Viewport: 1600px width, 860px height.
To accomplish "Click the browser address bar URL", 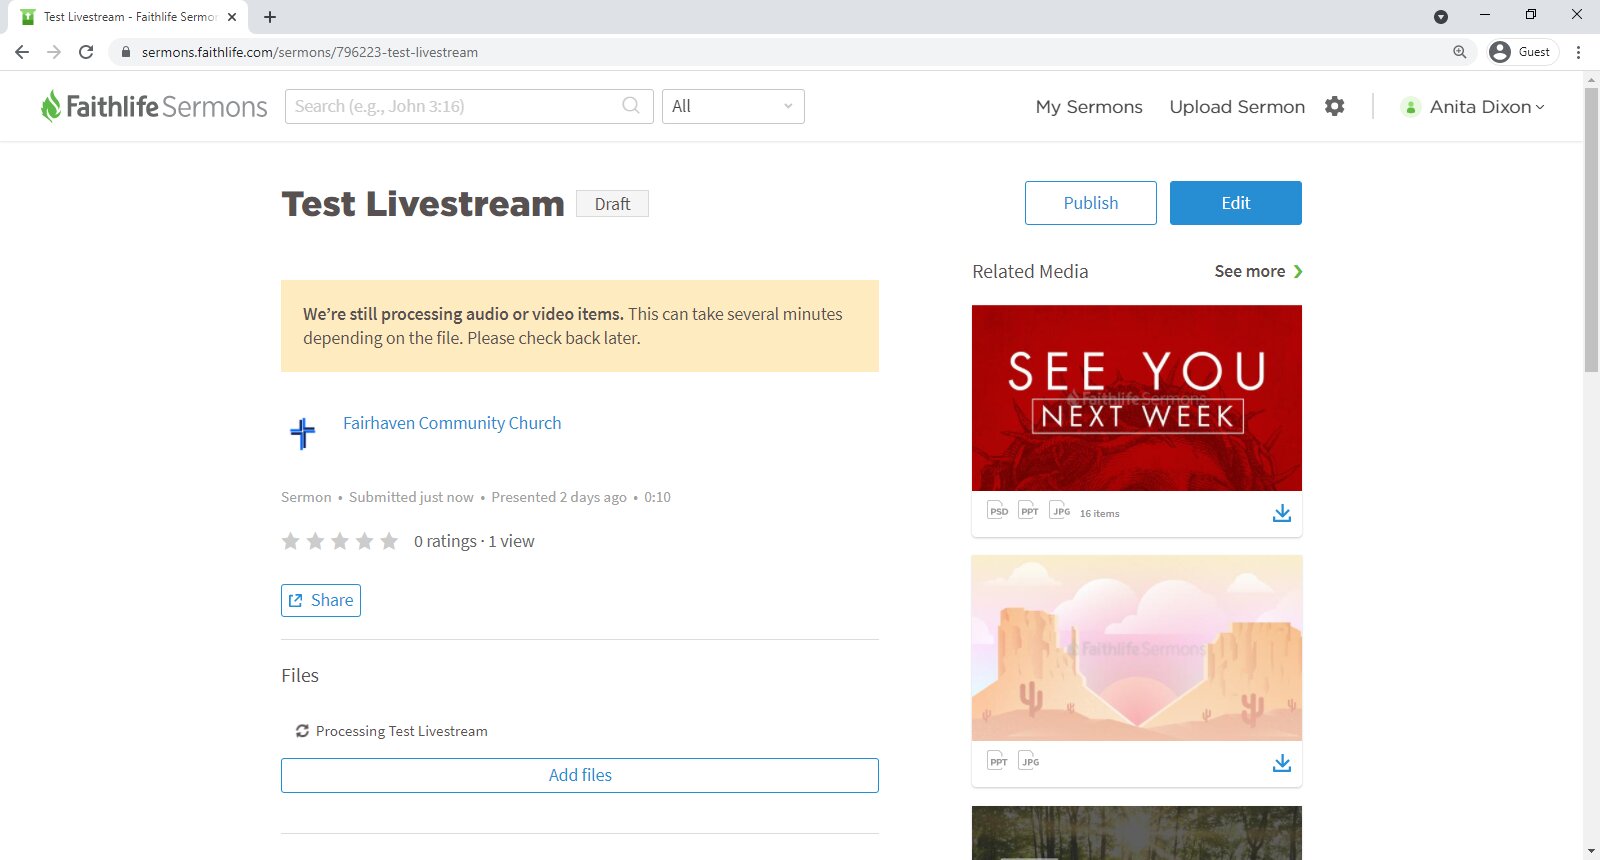I will 310,52.
